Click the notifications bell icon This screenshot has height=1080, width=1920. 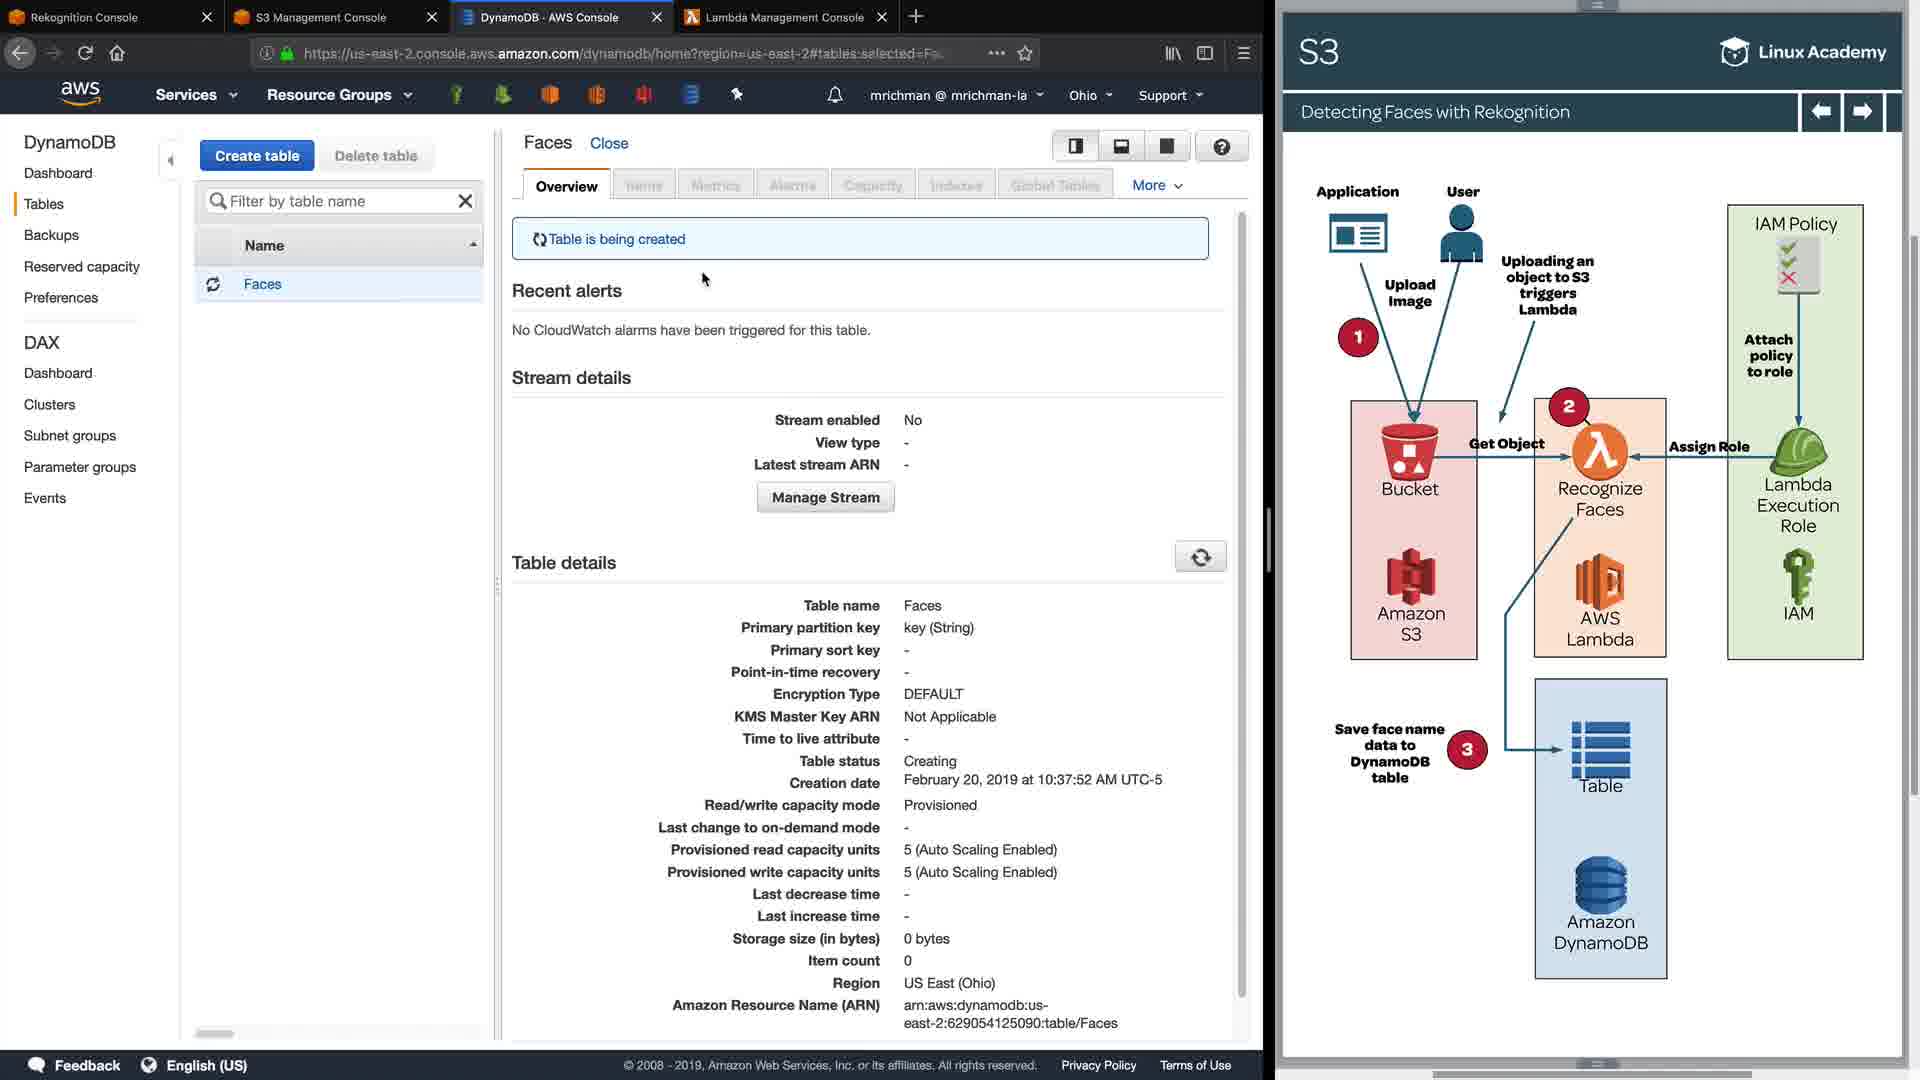tap(835, 95)
